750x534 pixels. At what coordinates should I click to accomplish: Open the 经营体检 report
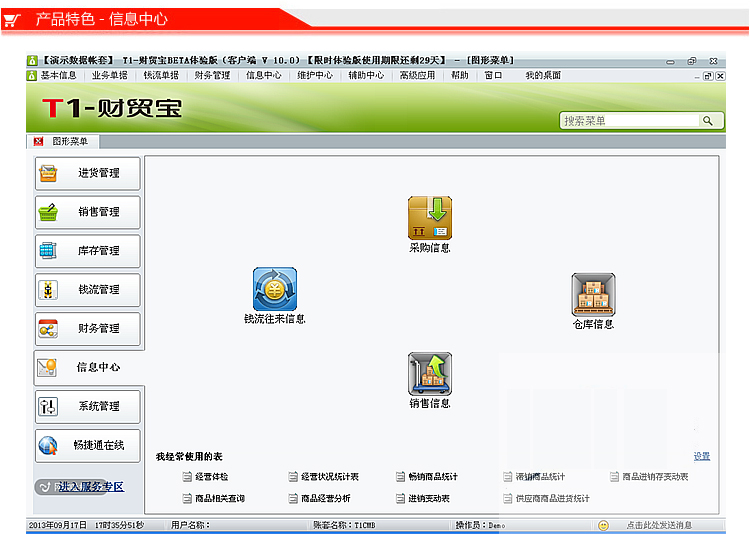pos(211,477)
